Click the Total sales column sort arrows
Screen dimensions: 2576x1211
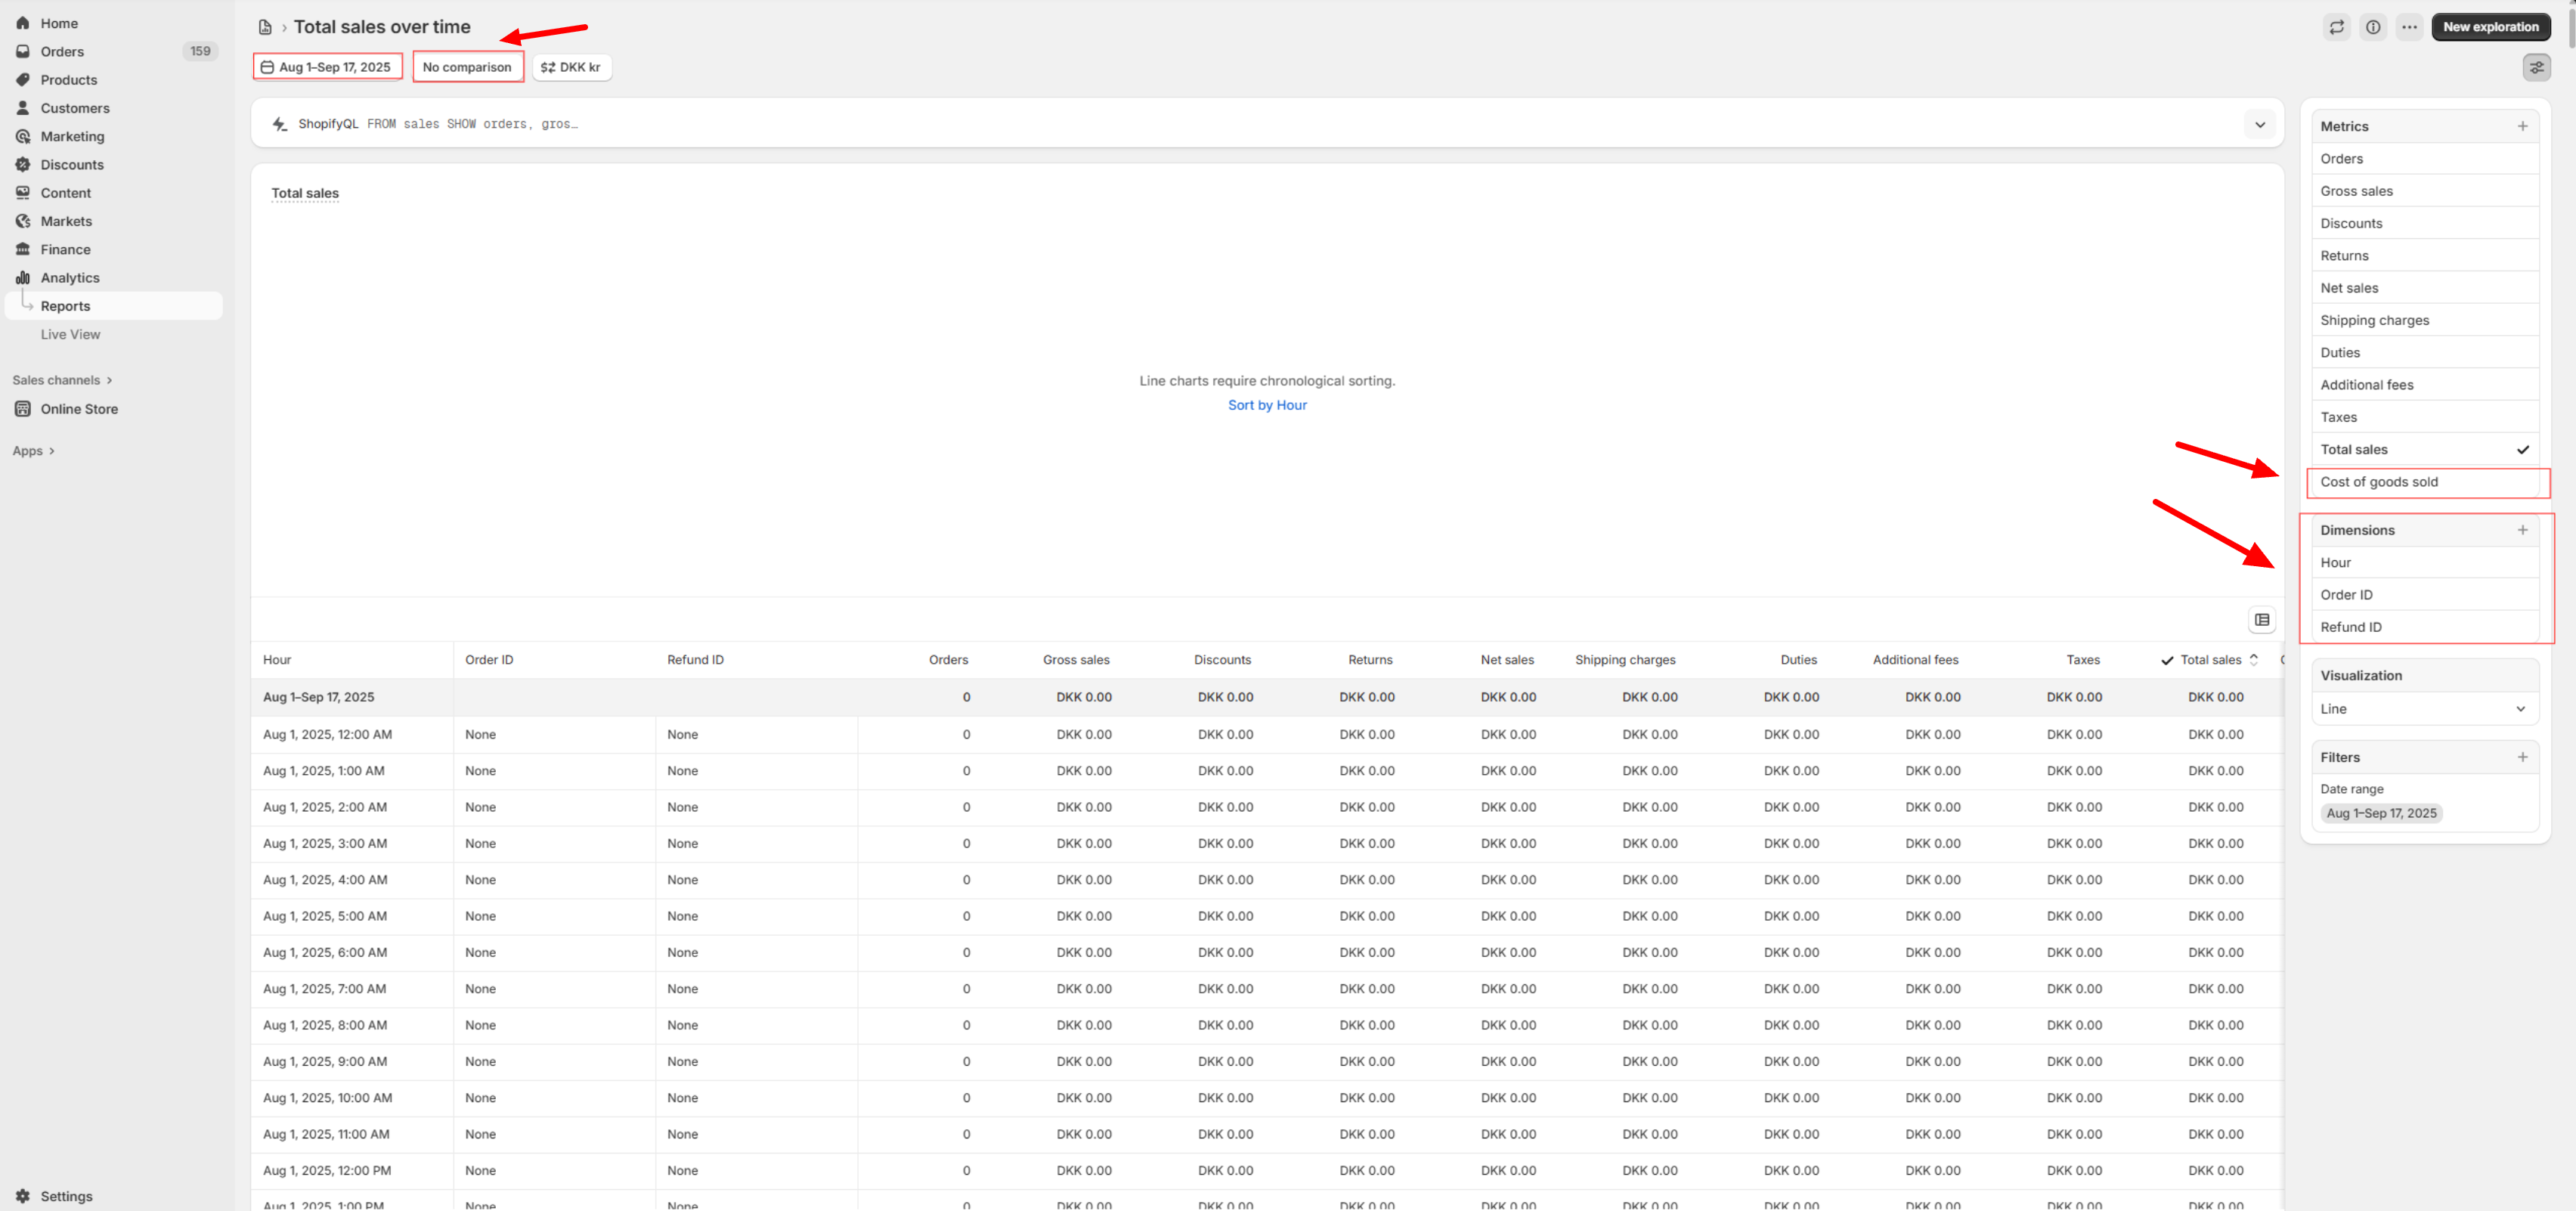[x=2253, y=660]
